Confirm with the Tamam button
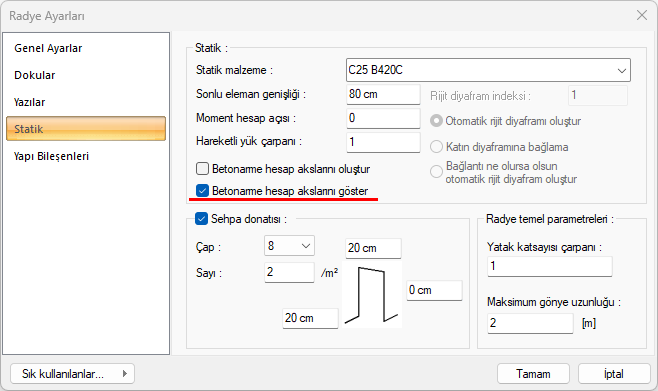 point(533,373)
